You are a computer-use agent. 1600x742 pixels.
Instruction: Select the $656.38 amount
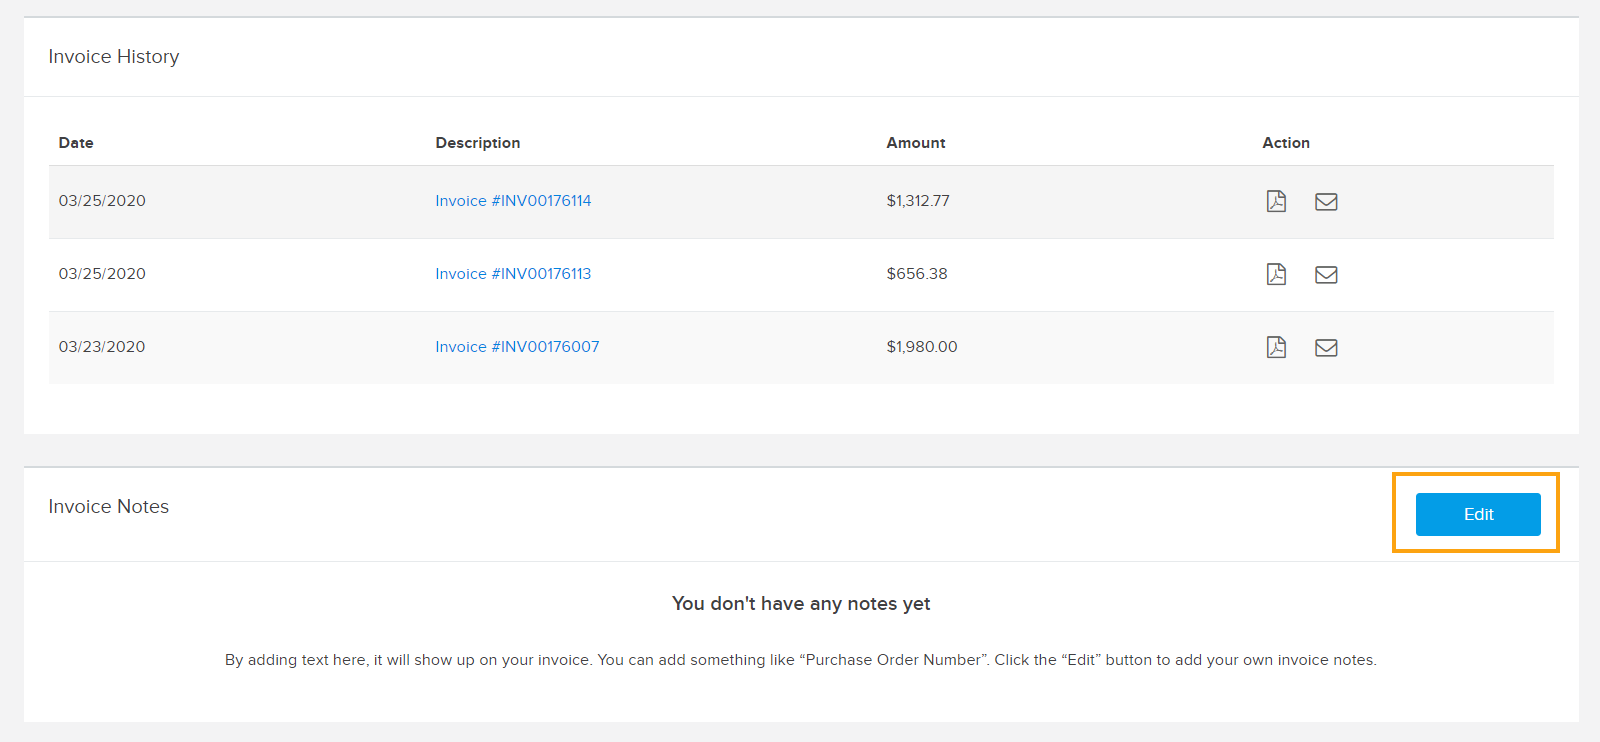click(917, 274)
